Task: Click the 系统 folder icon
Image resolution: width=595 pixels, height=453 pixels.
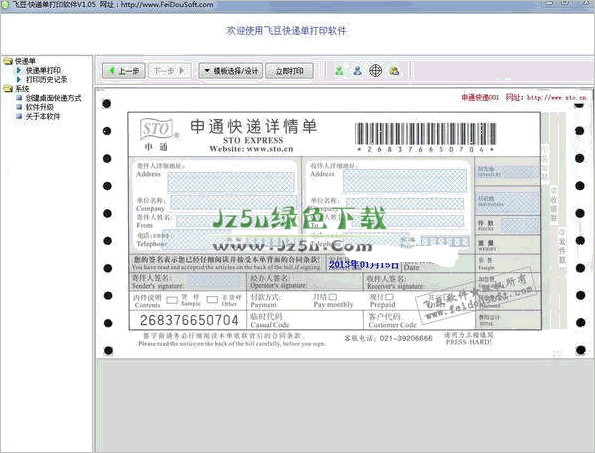Action: 8,89
